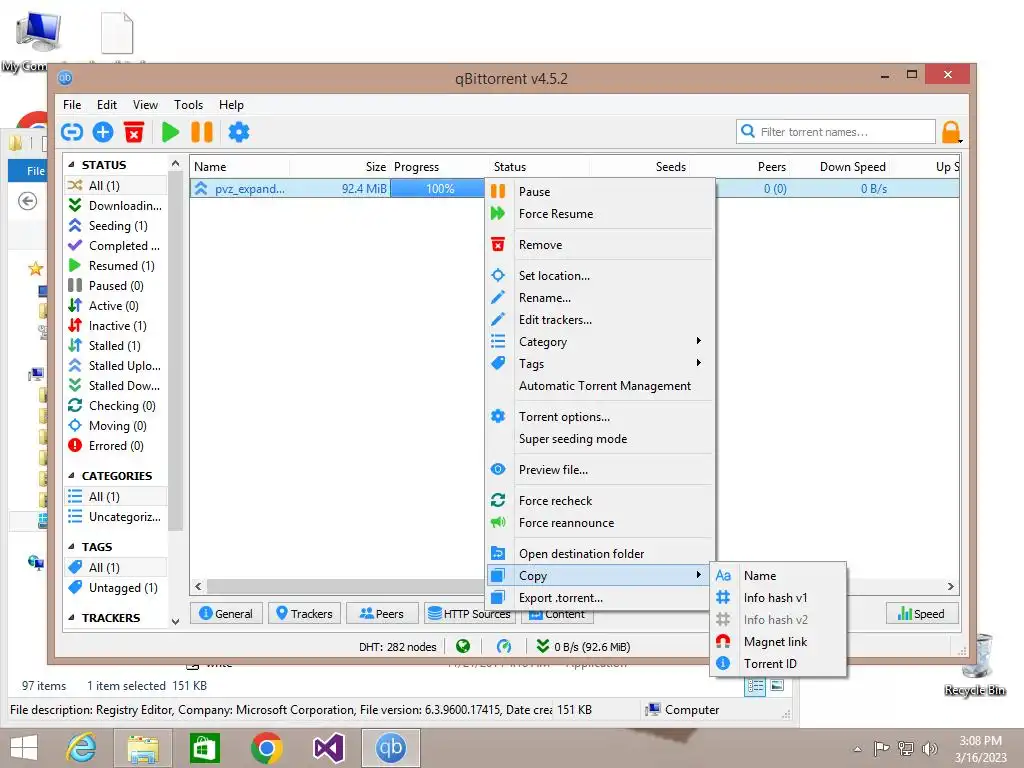Toggle Super seeding mode
Image resolution: width=1024 pixels, height=768 pixels.
coord(601,439)
